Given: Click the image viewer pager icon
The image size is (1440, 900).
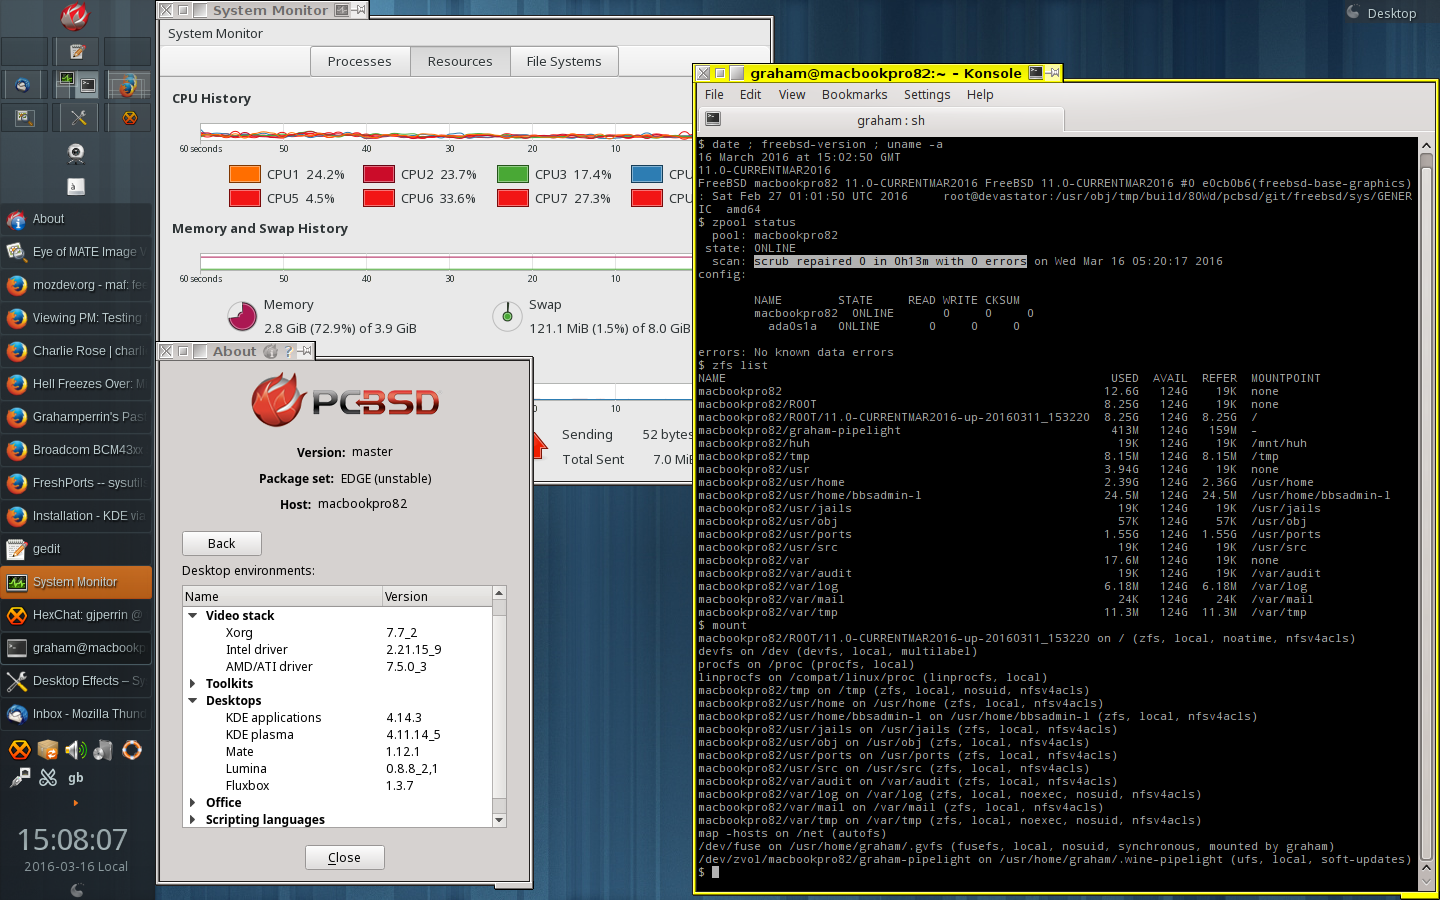Looking at the screenshot, I should point(24,118).
